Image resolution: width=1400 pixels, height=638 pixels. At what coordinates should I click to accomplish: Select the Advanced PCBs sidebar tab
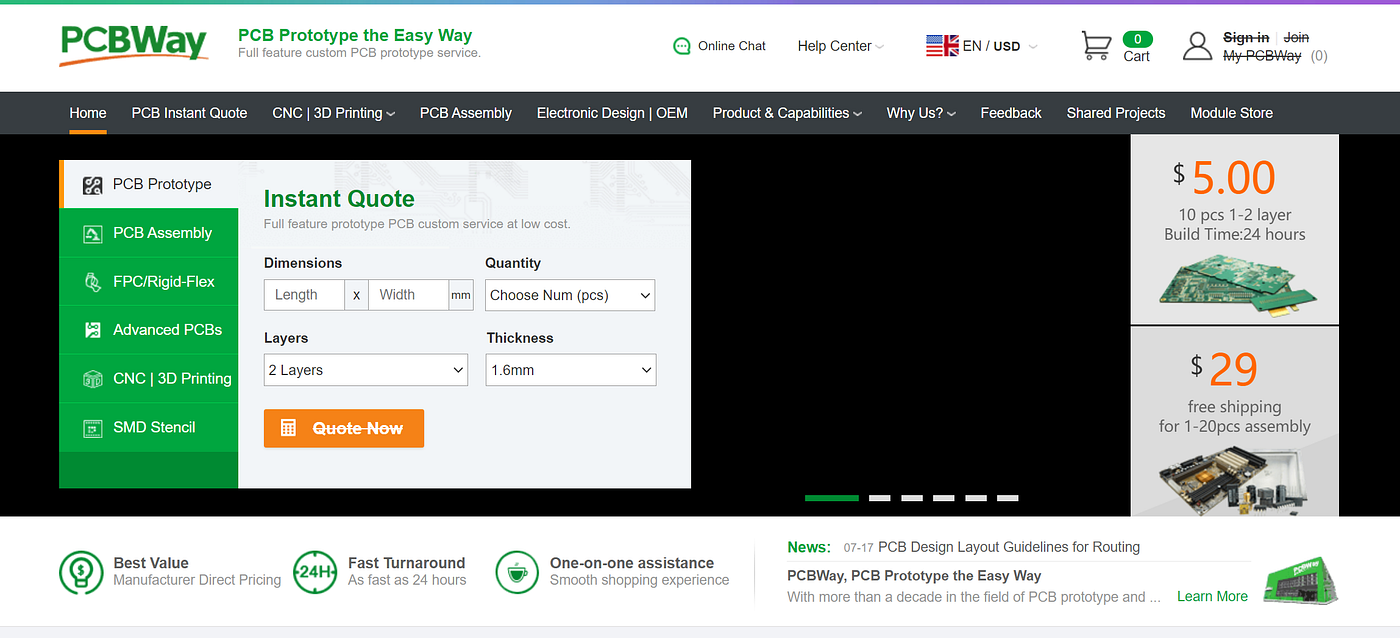tap(149, 330)
